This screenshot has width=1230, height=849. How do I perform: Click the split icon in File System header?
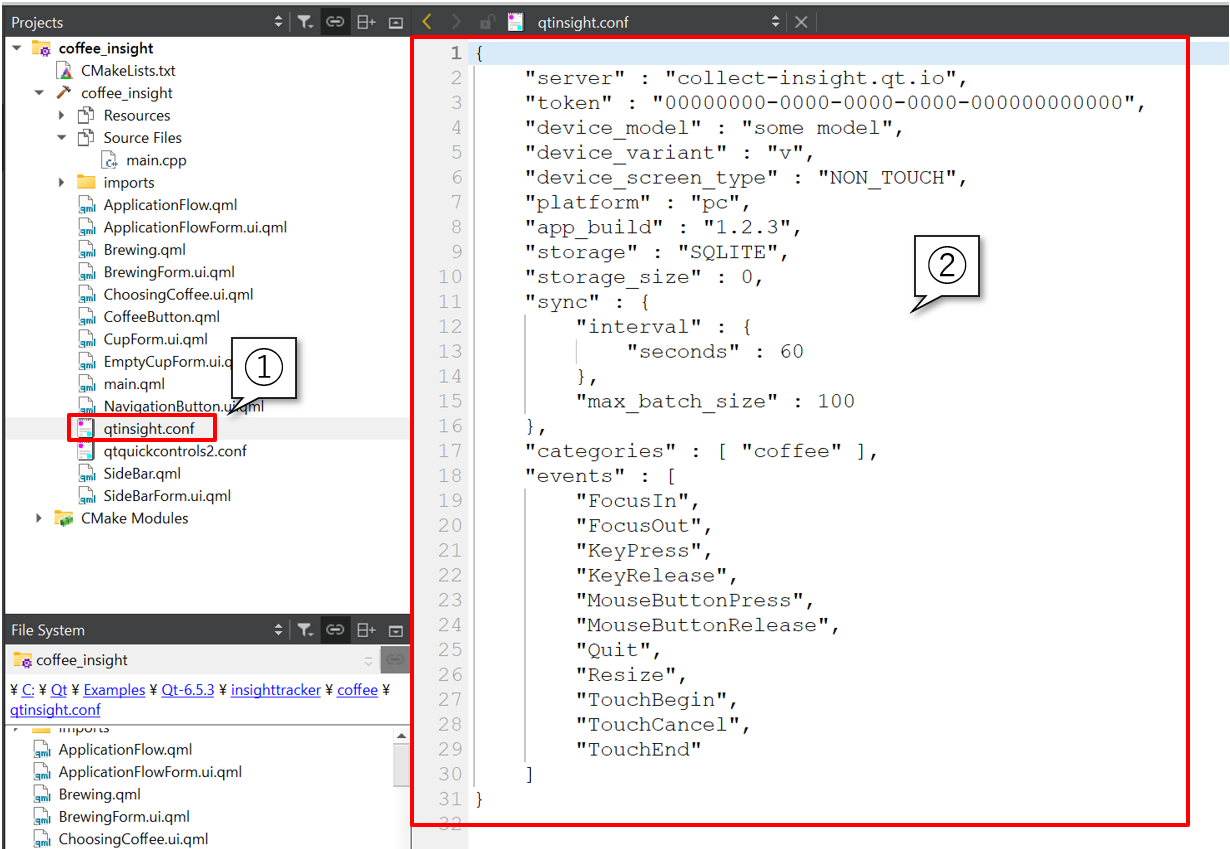coord(366,630)
